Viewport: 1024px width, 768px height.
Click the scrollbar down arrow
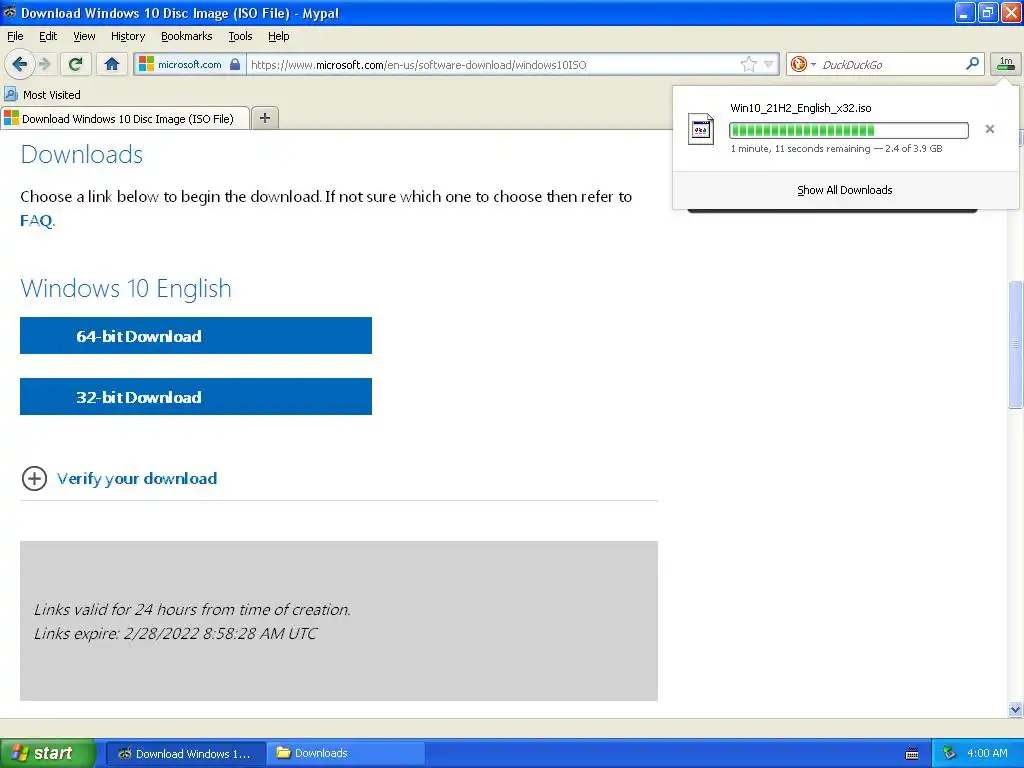[1015, 709]
